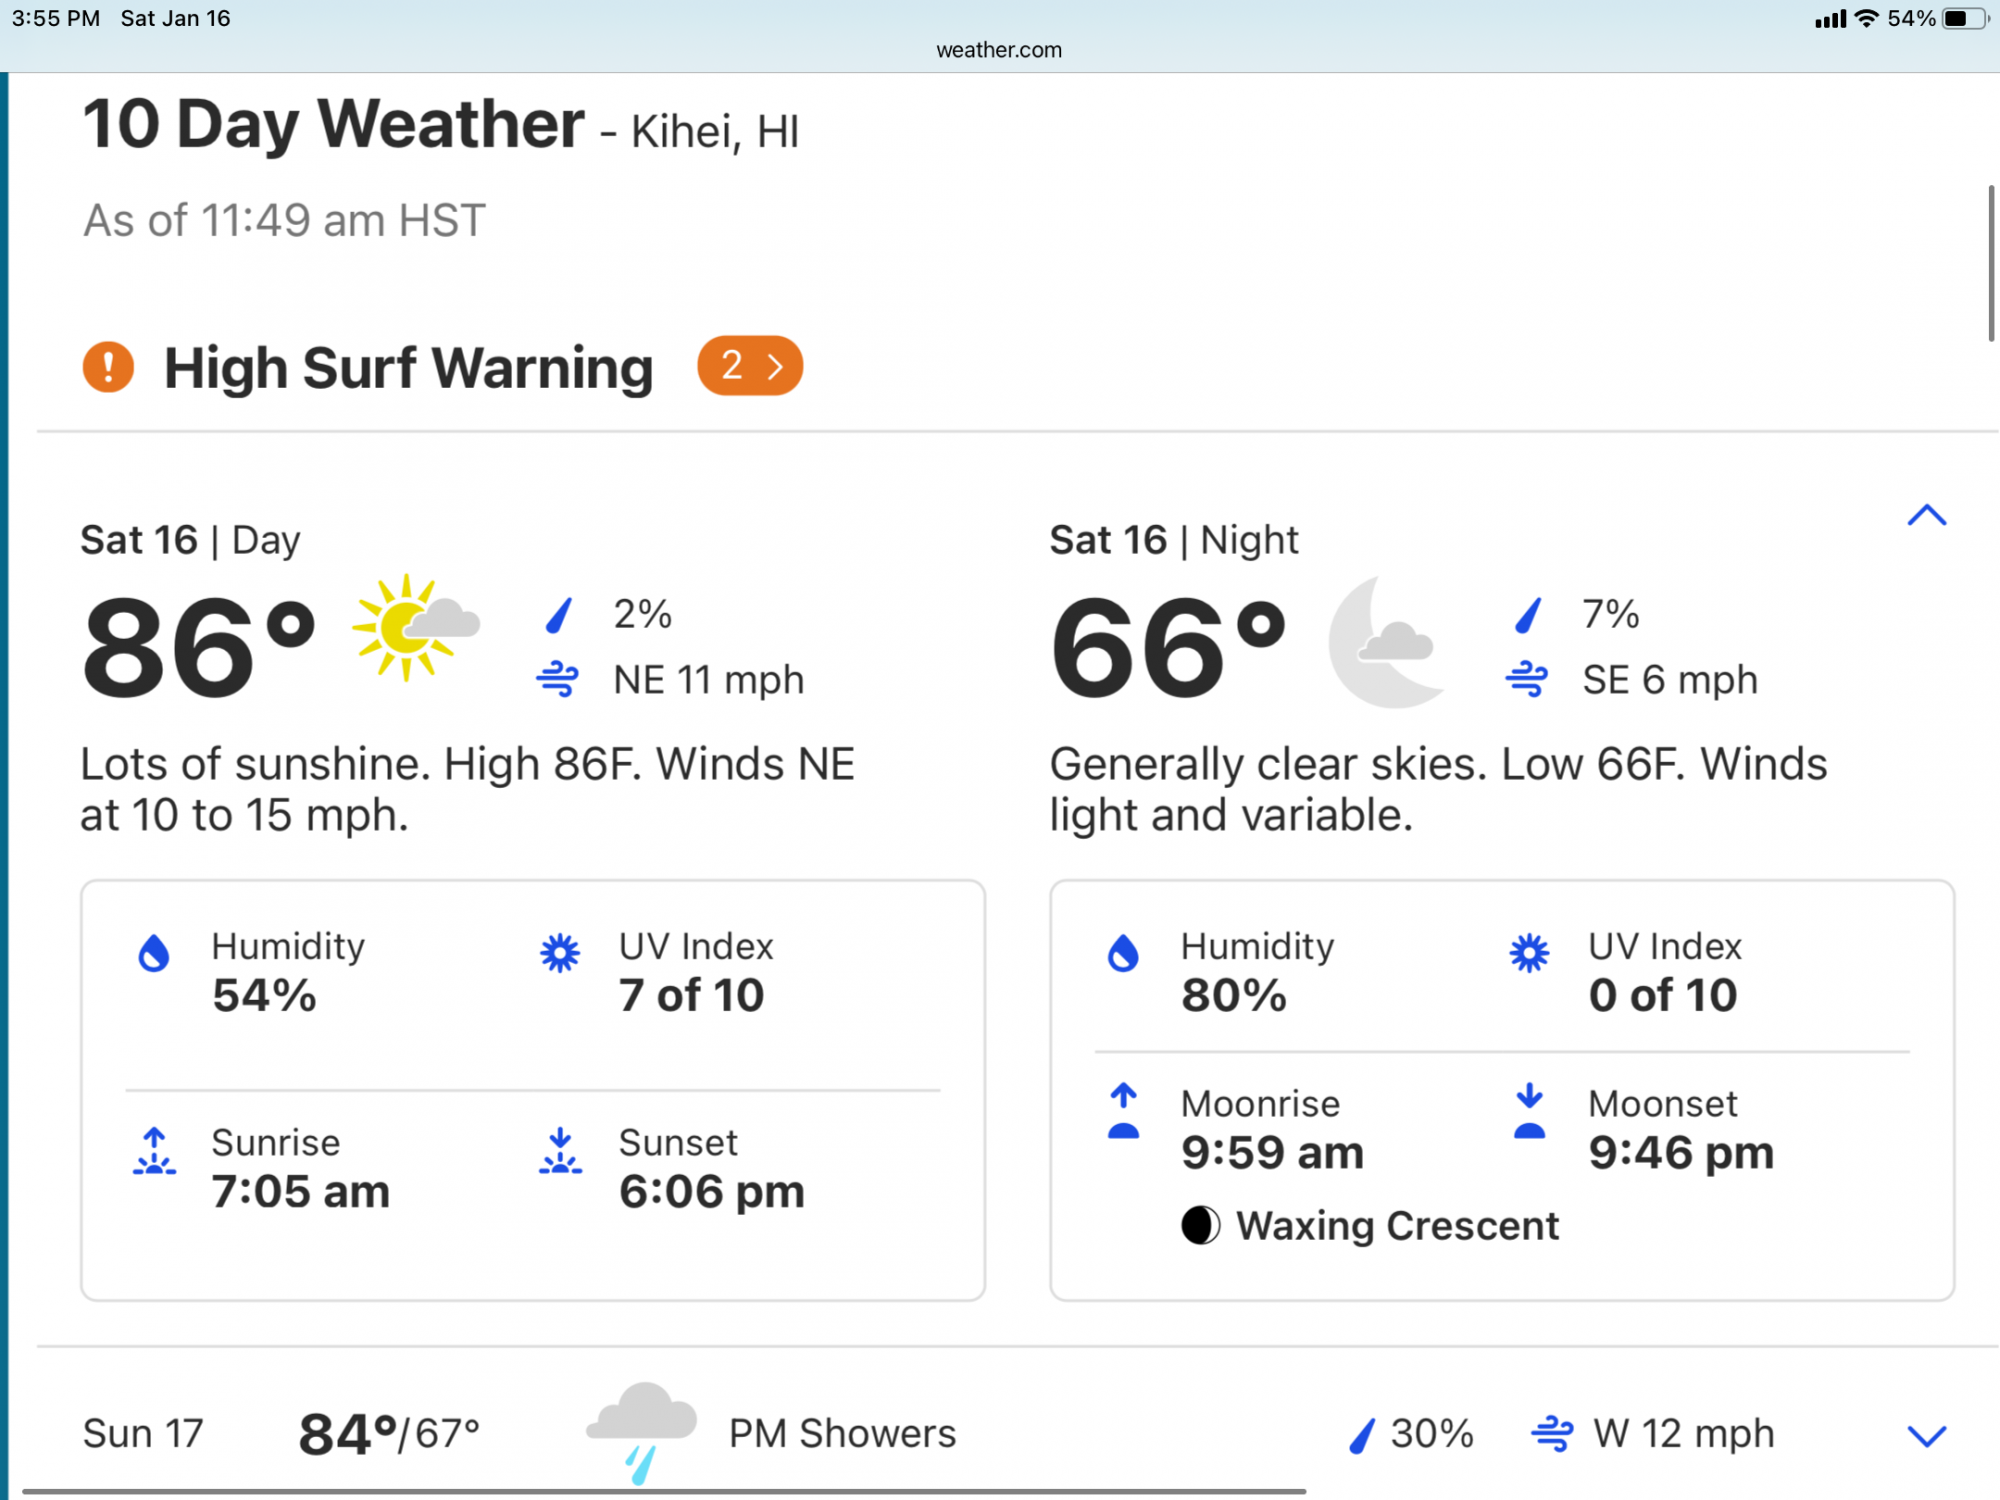Open the 2 alerts orange badge
The image size is (2000, 1500).
(x=750, y=366)
